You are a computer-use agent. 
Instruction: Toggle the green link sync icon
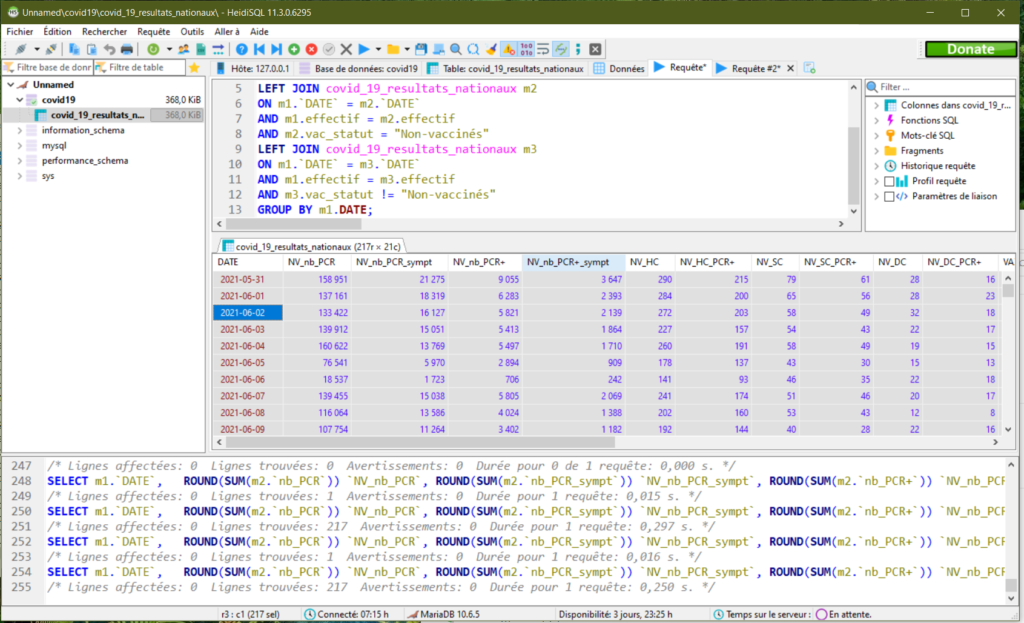(561, 49)
